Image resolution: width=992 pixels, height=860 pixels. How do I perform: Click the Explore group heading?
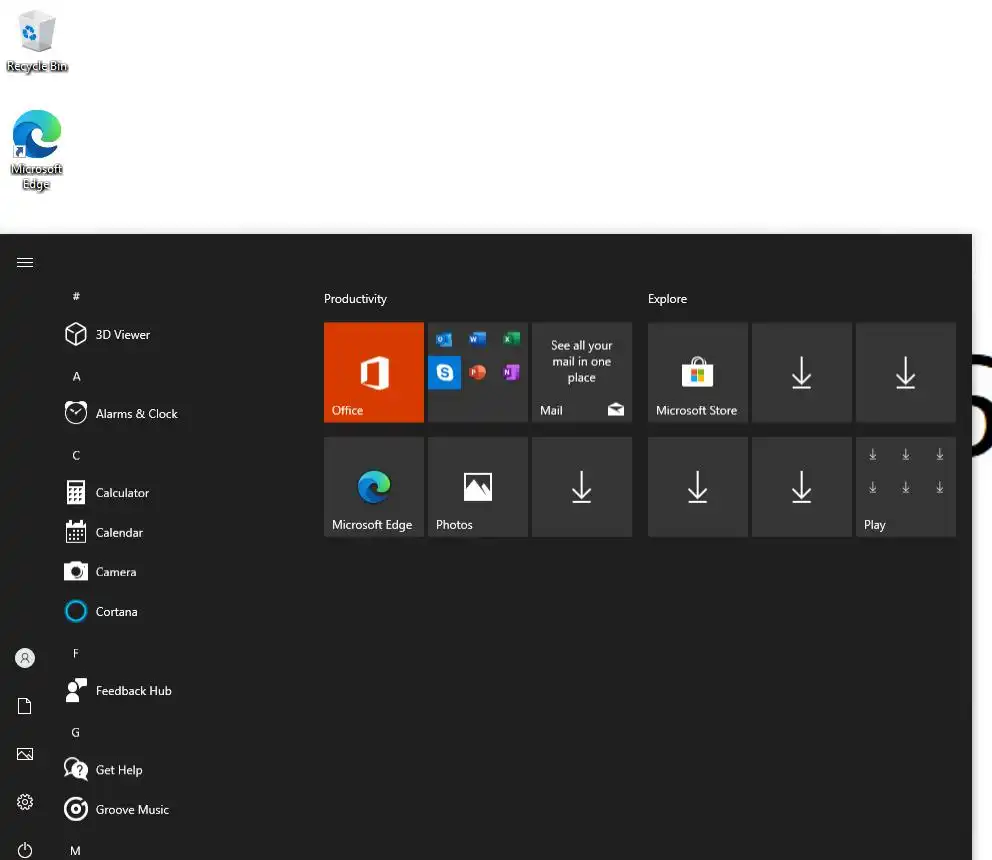click(667, 299)
